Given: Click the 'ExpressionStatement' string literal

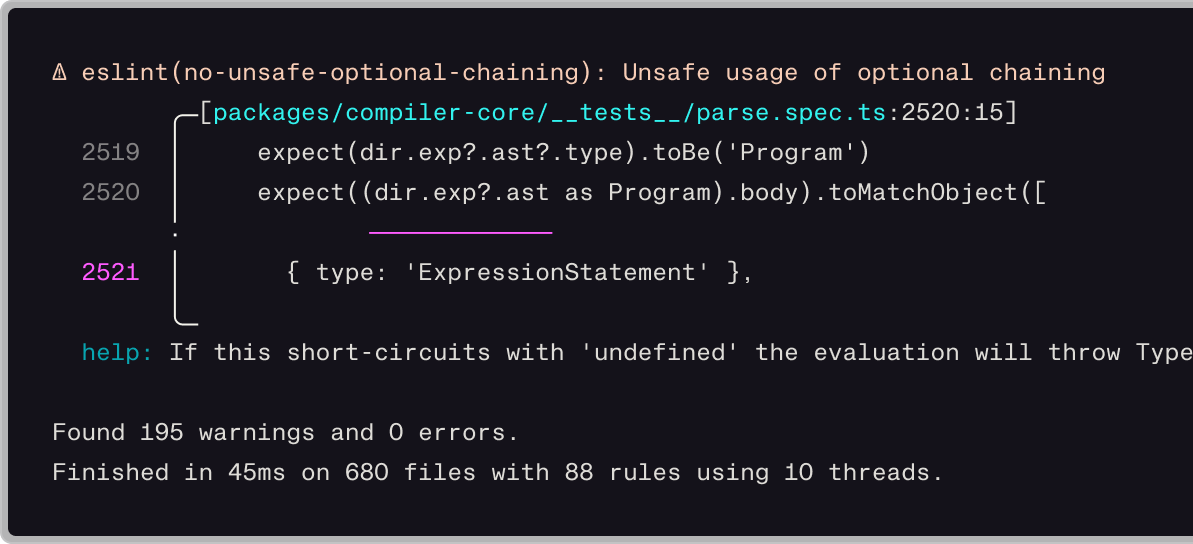Looking at the screenshot, I should click(x=557, y=272).
